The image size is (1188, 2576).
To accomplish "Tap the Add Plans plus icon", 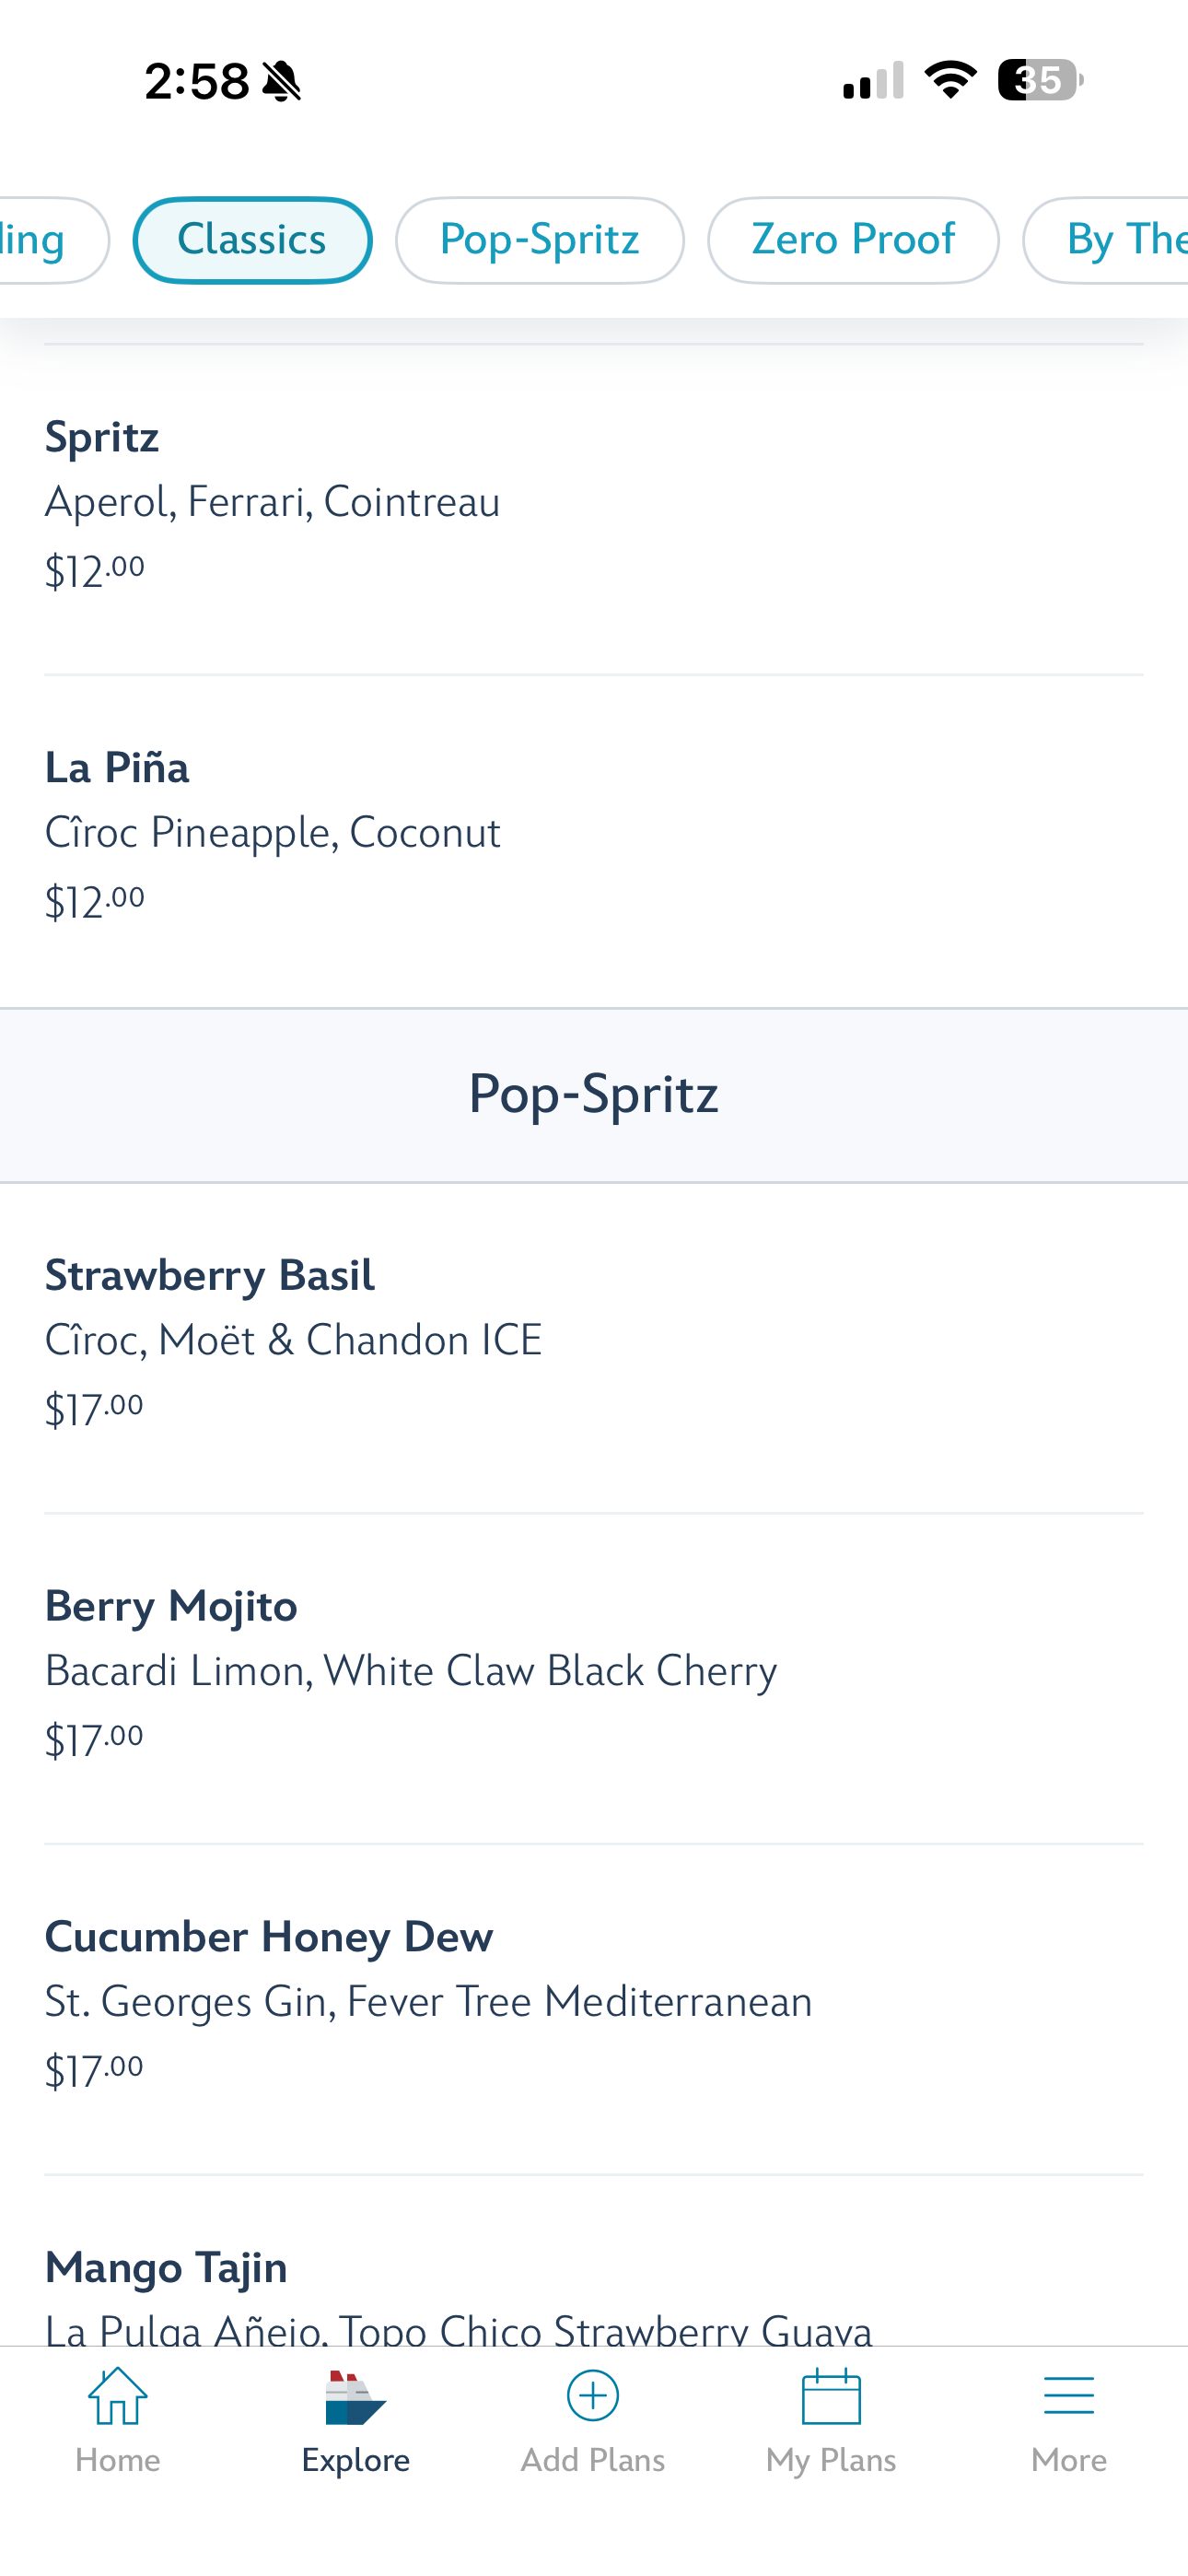I will click(x=593, y=2396).
